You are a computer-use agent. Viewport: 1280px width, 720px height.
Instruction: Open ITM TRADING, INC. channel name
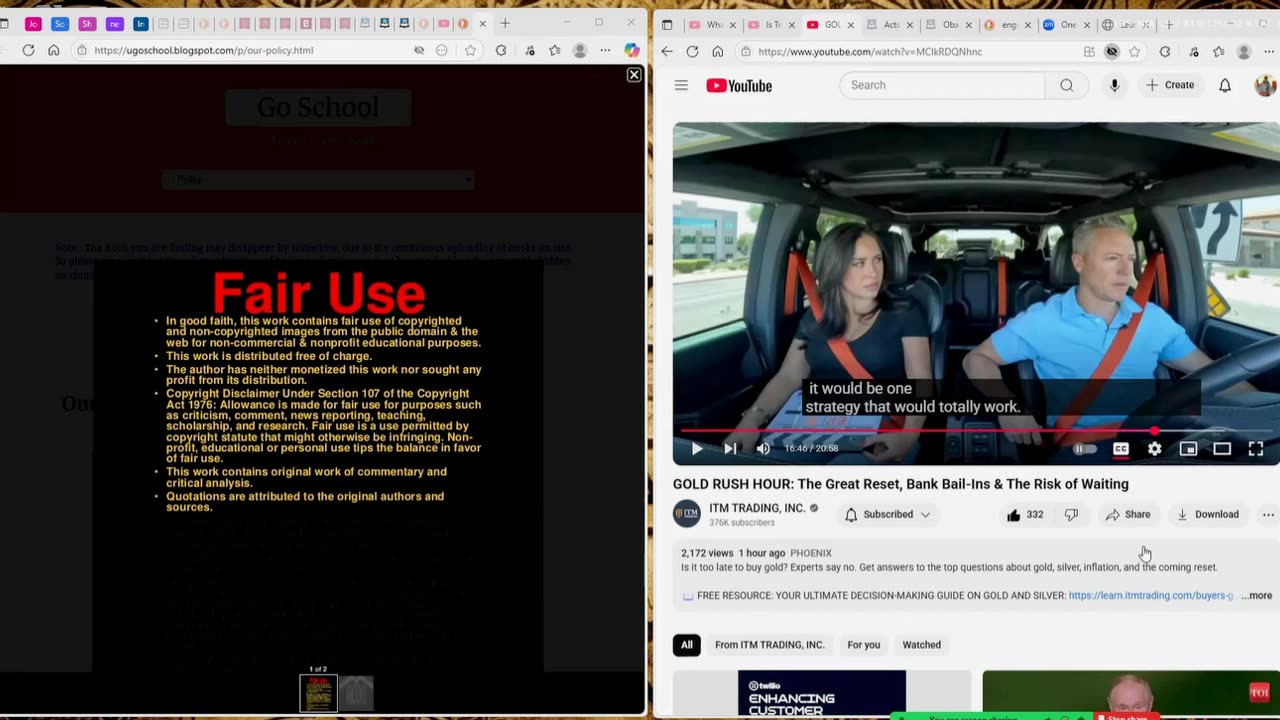coord(757,508)
